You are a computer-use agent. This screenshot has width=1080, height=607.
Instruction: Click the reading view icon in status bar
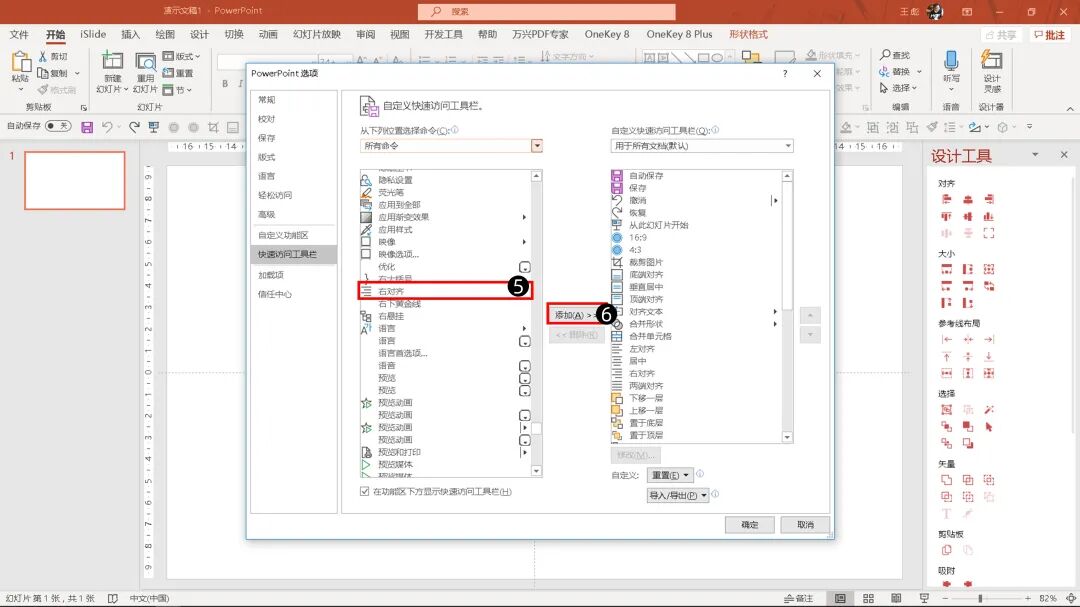(896, 598)
